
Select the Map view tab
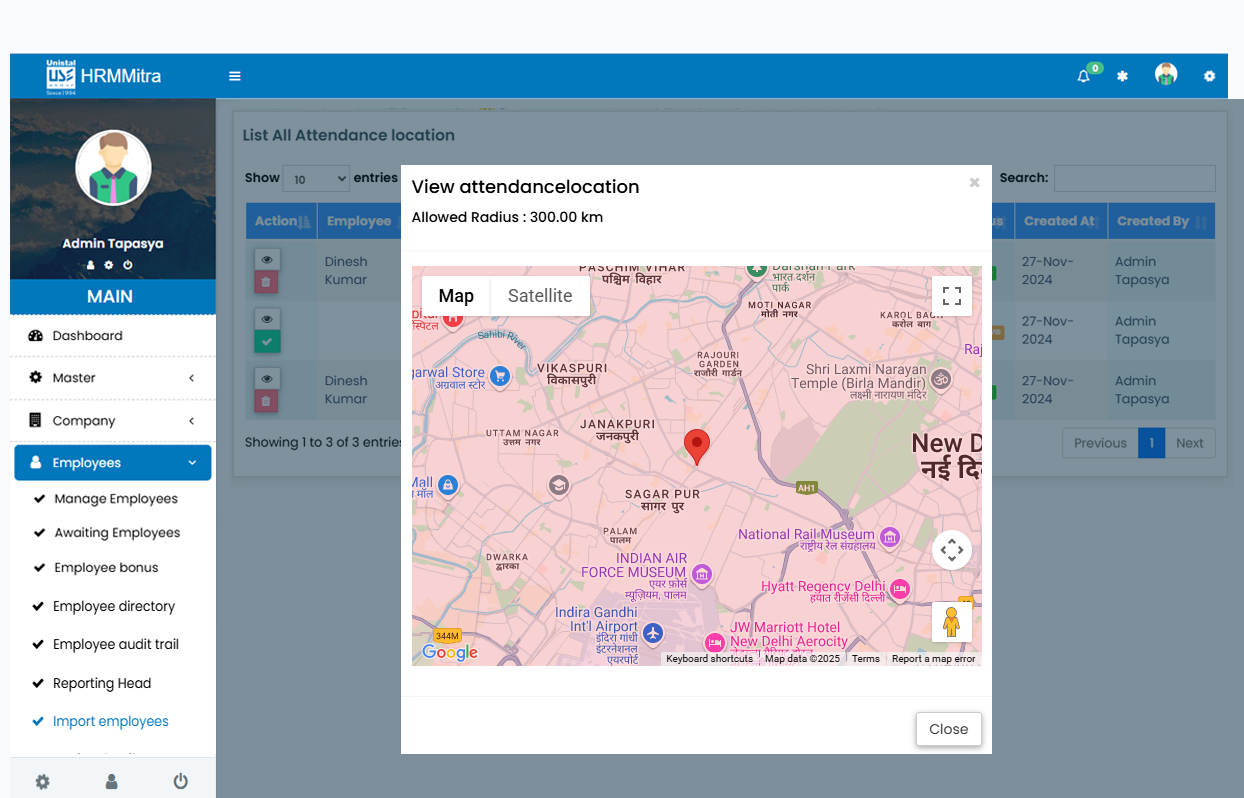pyautogui.click(x=456, y=296)
